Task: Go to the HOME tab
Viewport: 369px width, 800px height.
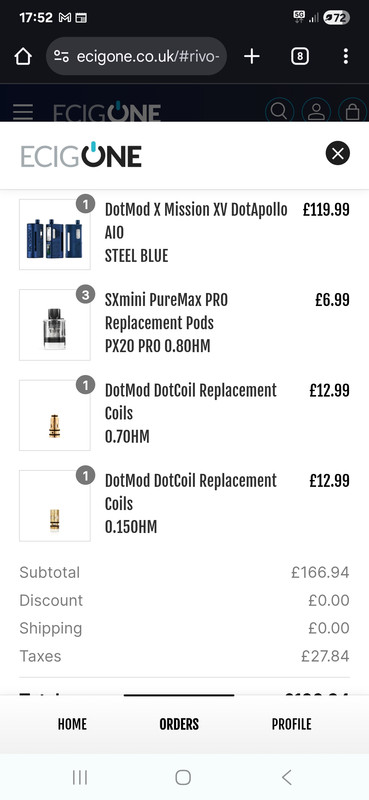Action: (x=72, y=724)
